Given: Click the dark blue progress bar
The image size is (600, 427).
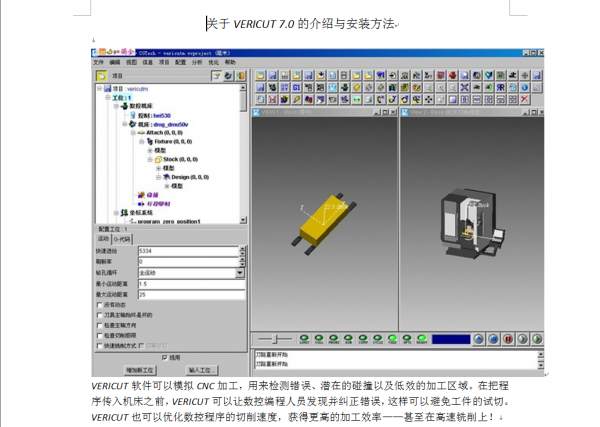Looking at the screenshot, I should pos(451,339).
